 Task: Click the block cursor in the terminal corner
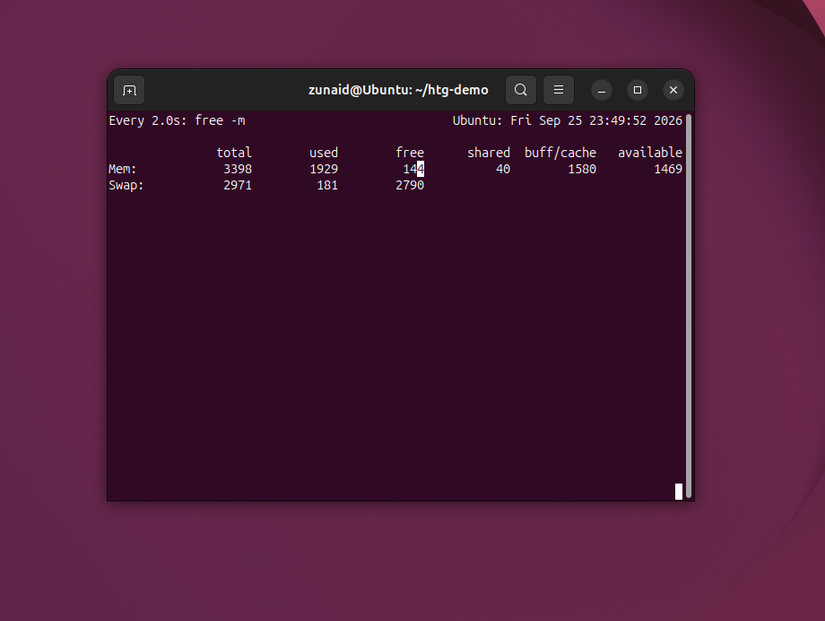point(679,492)
